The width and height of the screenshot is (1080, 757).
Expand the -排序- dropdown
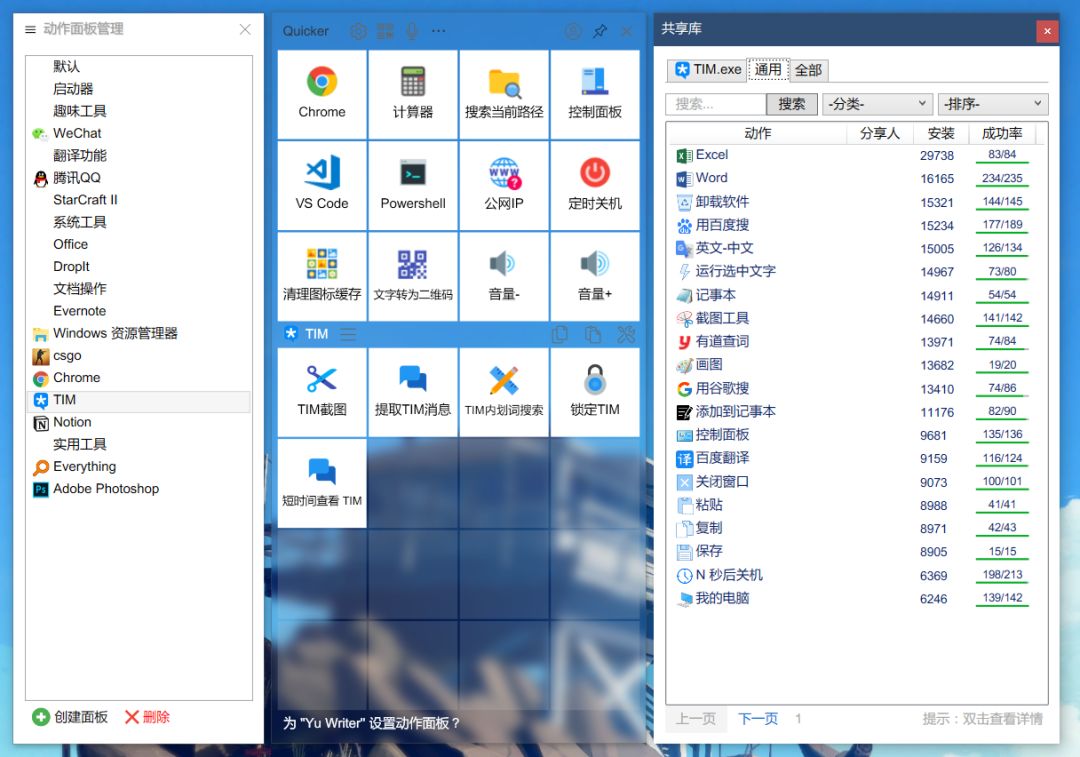pyautogui.click(x=993, y=104)
